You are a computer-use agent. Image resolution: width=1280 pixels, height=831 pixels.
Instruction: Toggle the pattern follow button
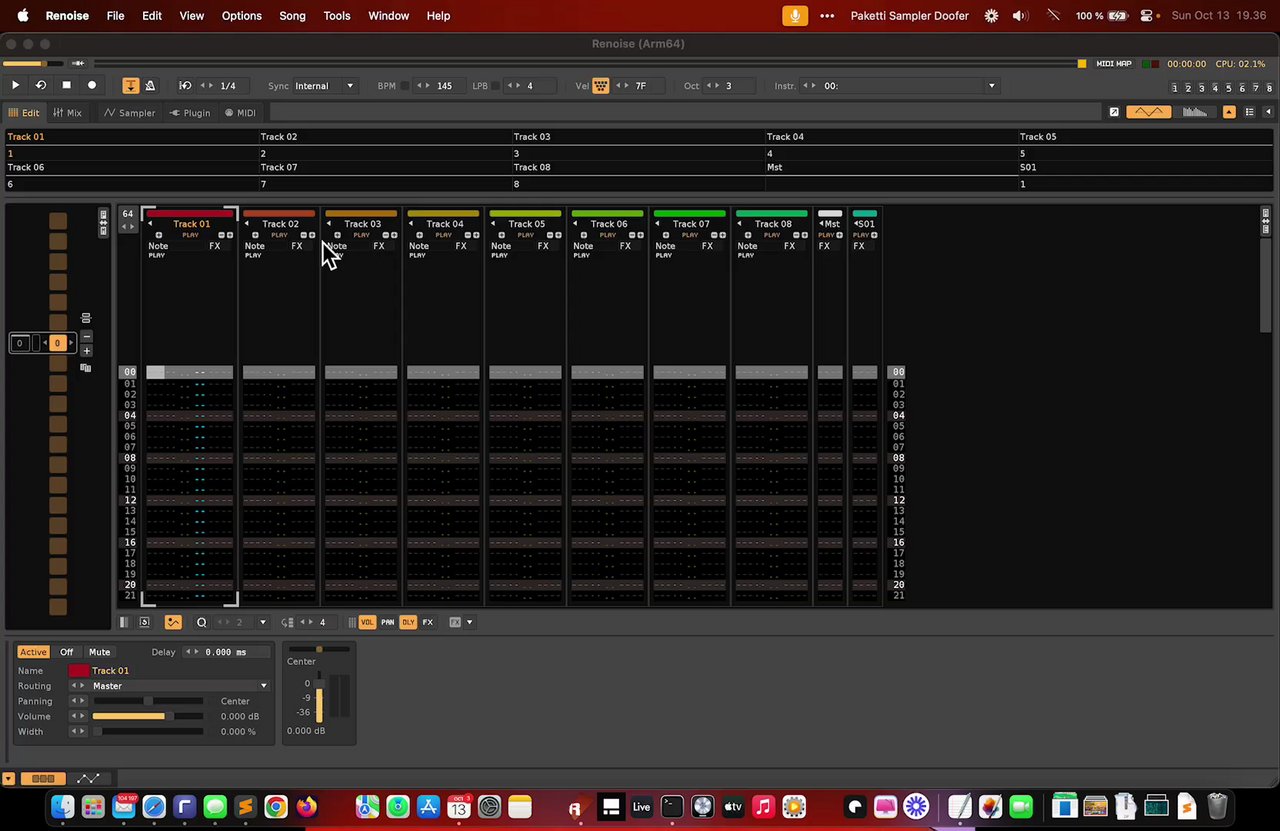pyautogui.click(x=131, y=86)
